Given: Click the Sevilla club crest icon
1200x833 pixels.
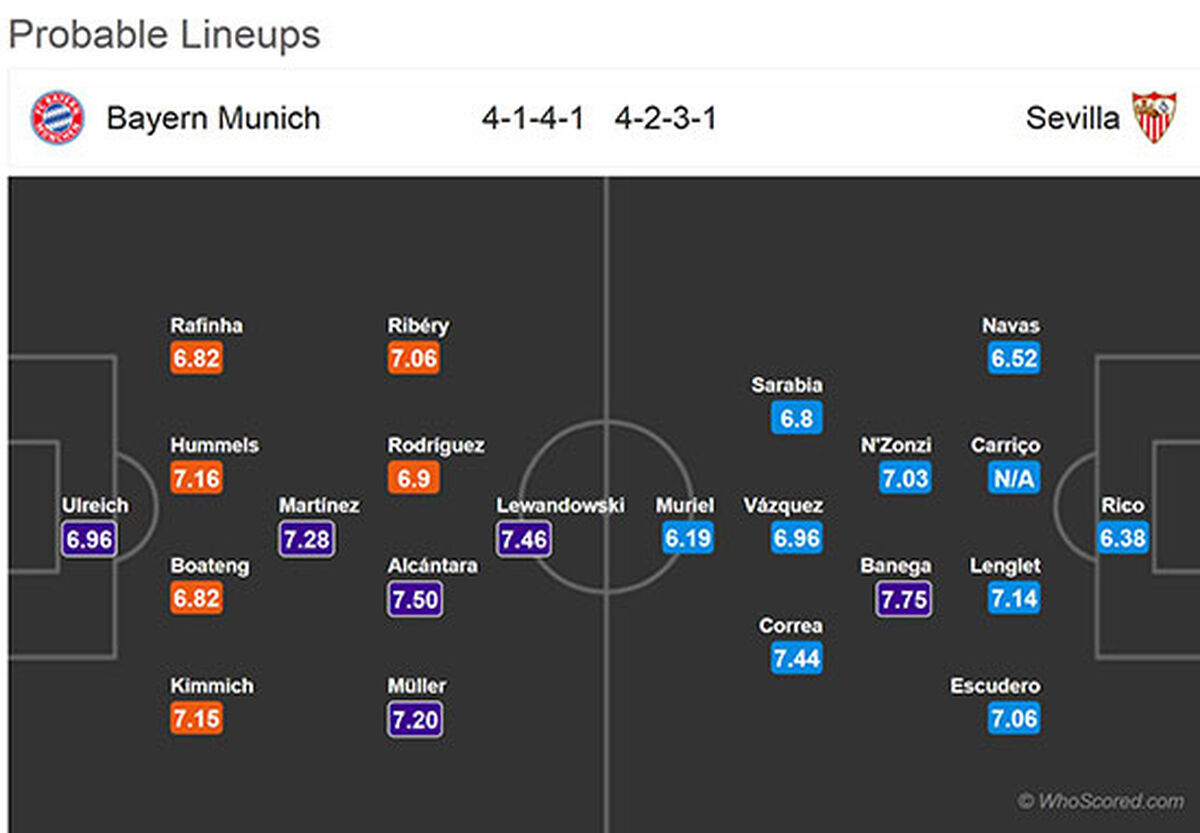Looking at the screenshot, I should point(1154,117).
